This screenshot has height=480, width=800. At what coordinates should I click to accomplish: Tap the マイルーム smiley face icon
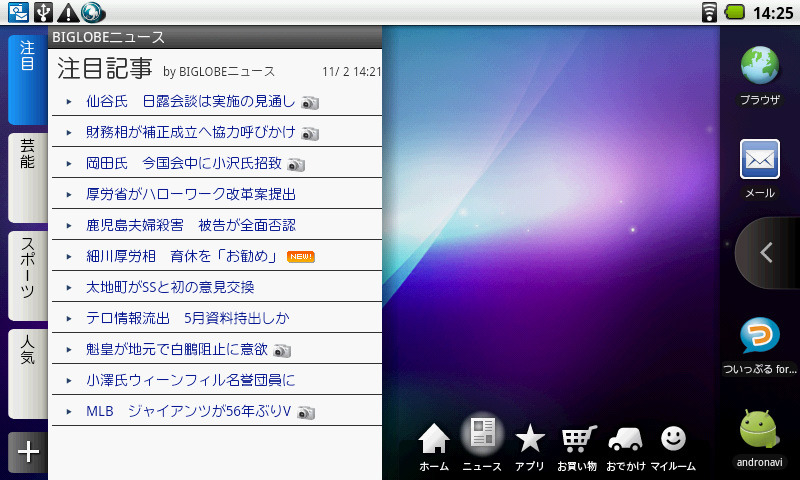(673, 439)
